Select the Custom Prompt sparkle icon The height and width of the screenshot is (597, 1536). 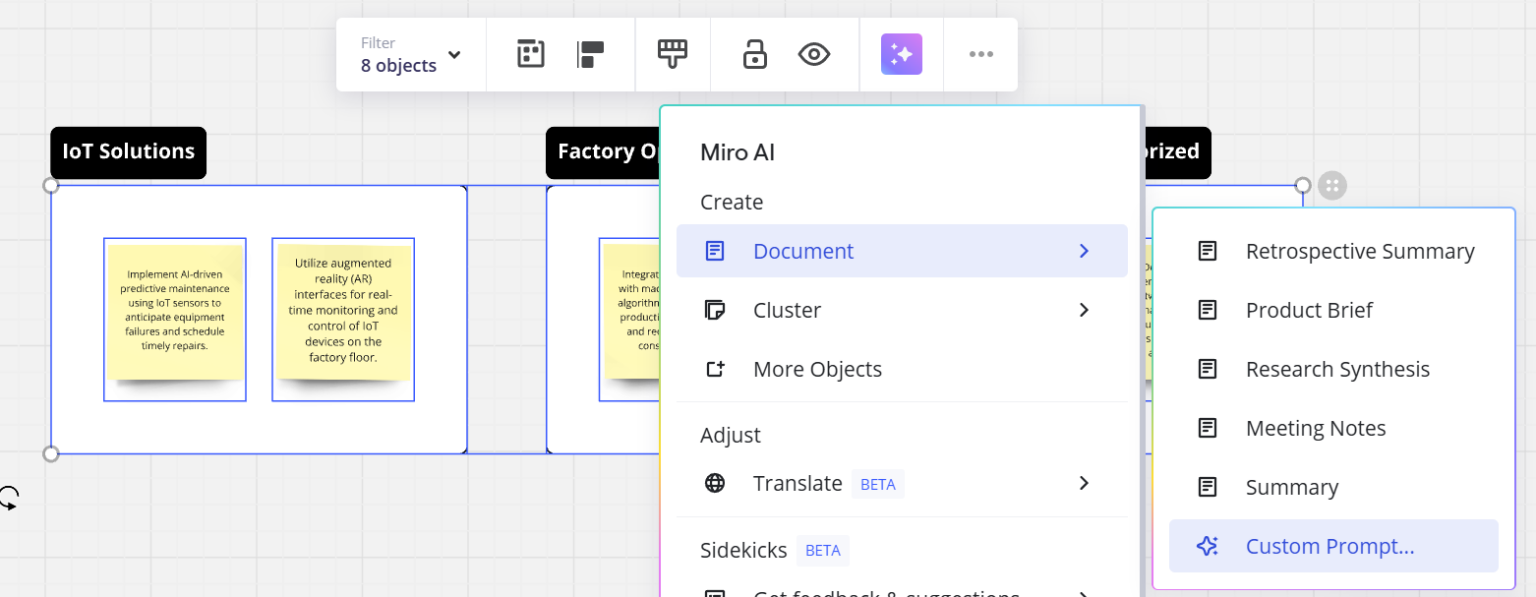coord(1207,546)
